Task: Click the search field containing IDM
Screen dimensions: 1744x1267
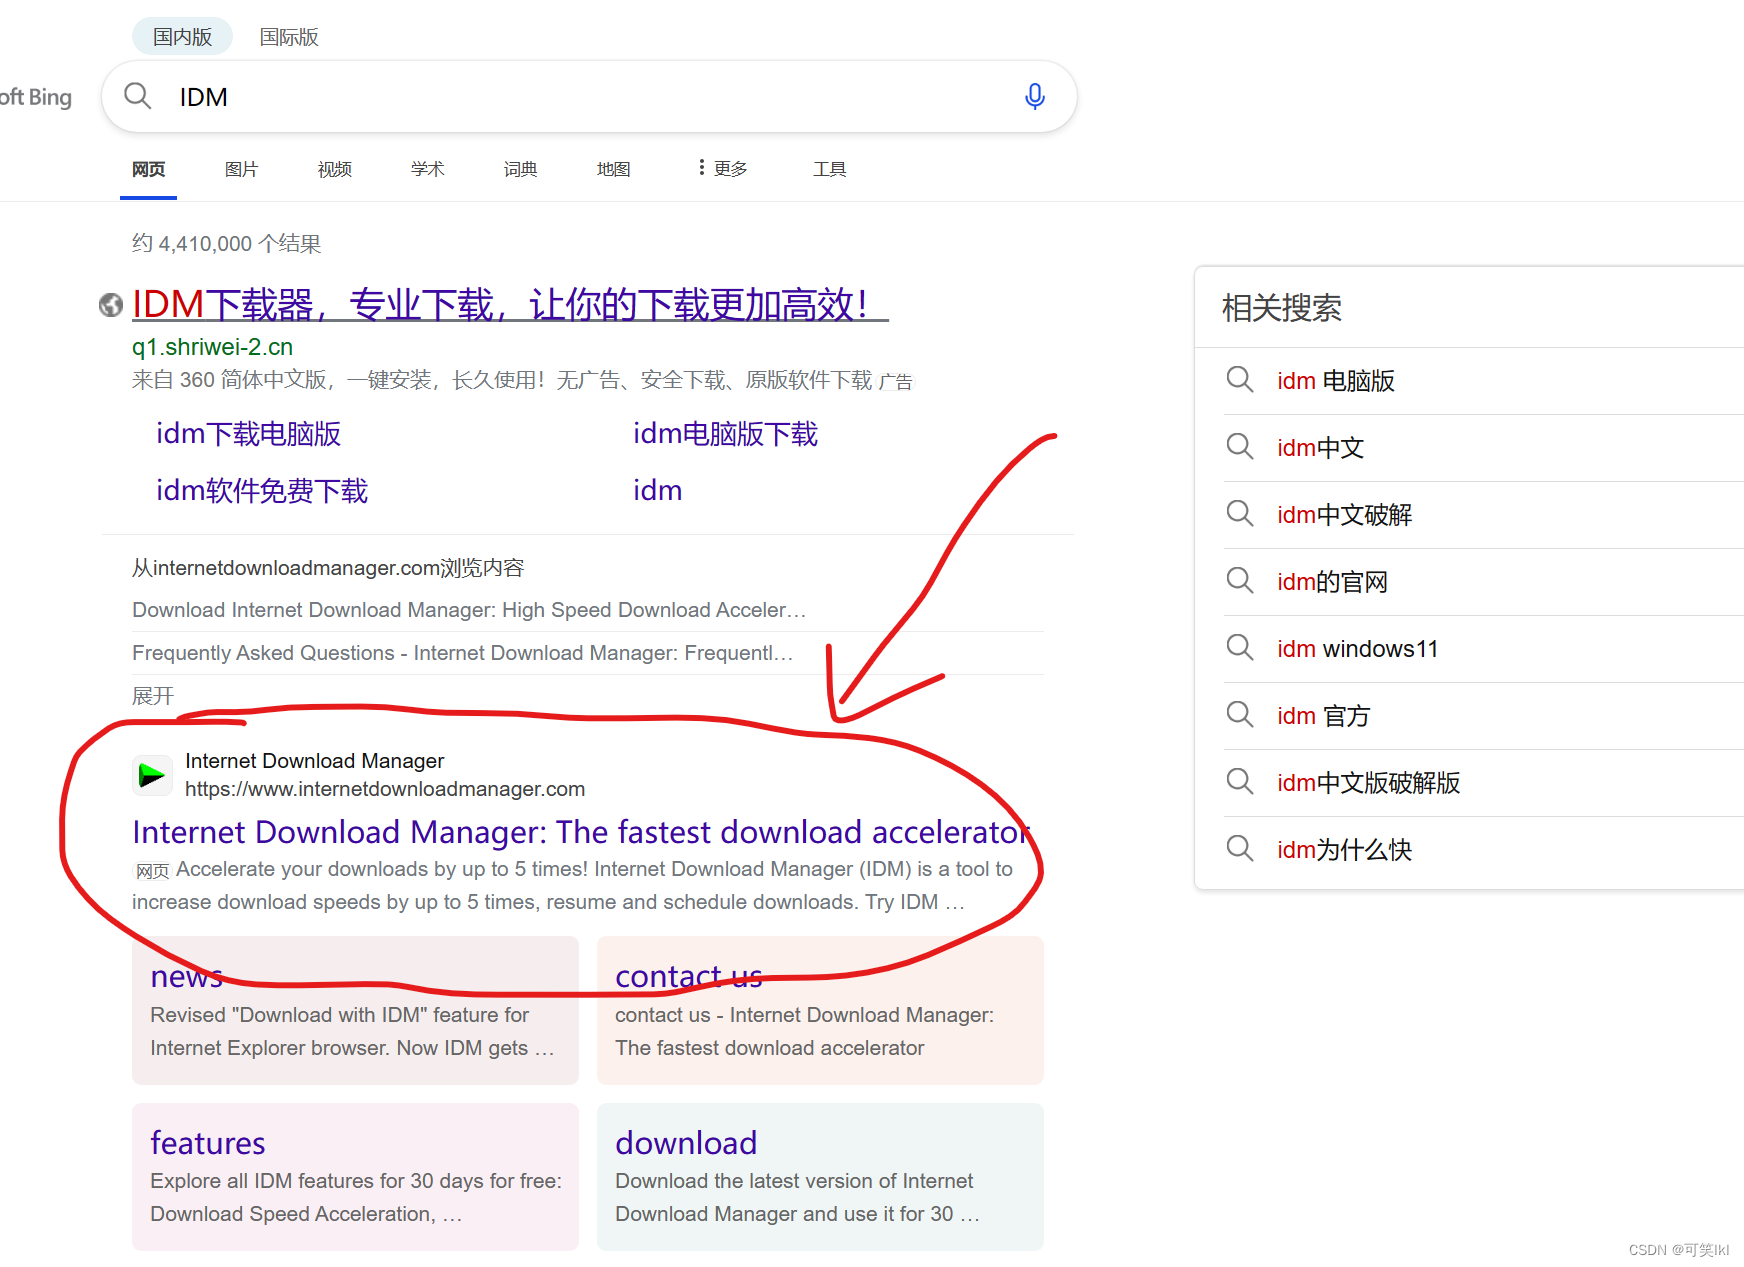Action: tap(589, 96)
